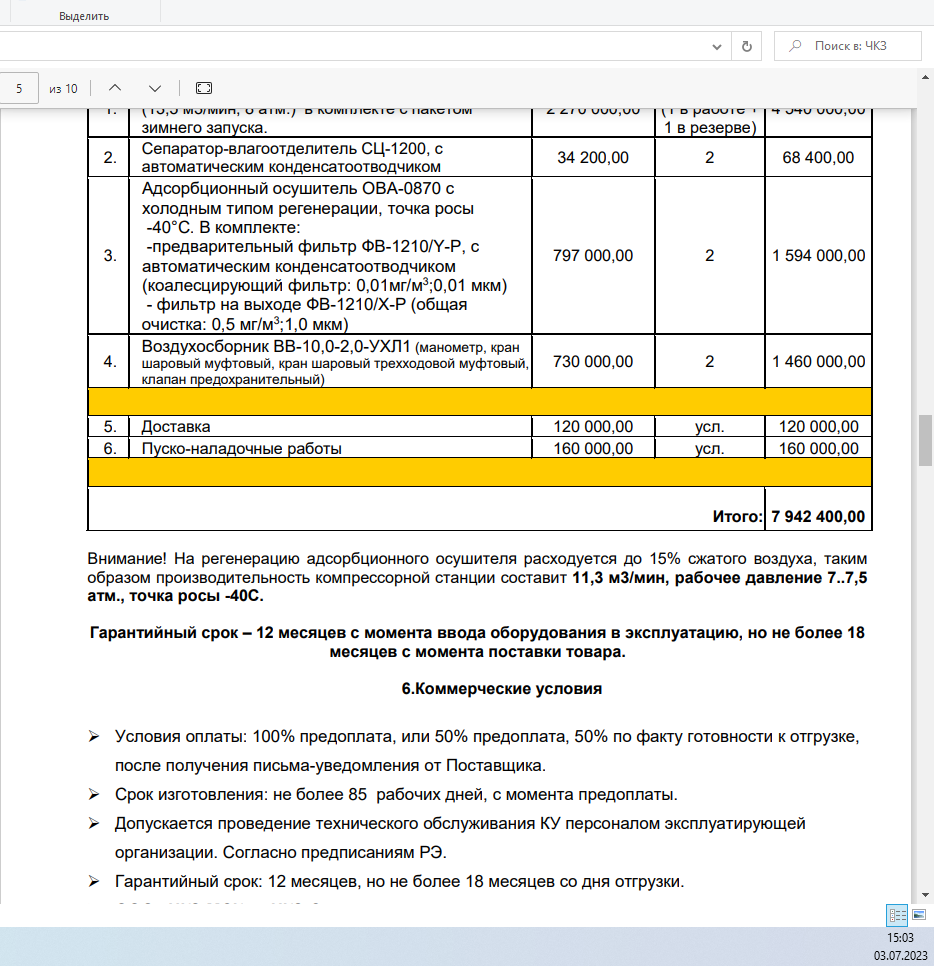Click 'Воздухосборник ВВ-10,0-2,0-УХЛ1' text

[275, 346]
